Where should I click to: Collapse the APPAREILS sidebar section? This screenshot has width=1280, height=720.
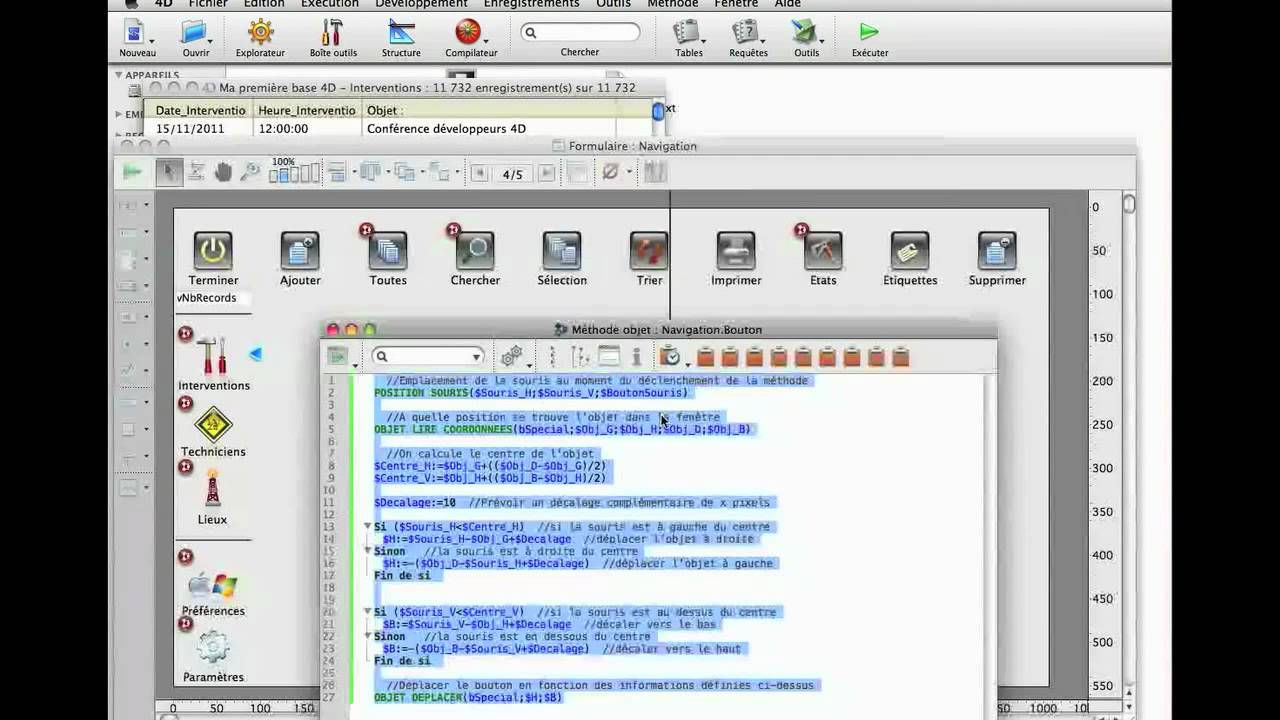click(x=118, y=75)
